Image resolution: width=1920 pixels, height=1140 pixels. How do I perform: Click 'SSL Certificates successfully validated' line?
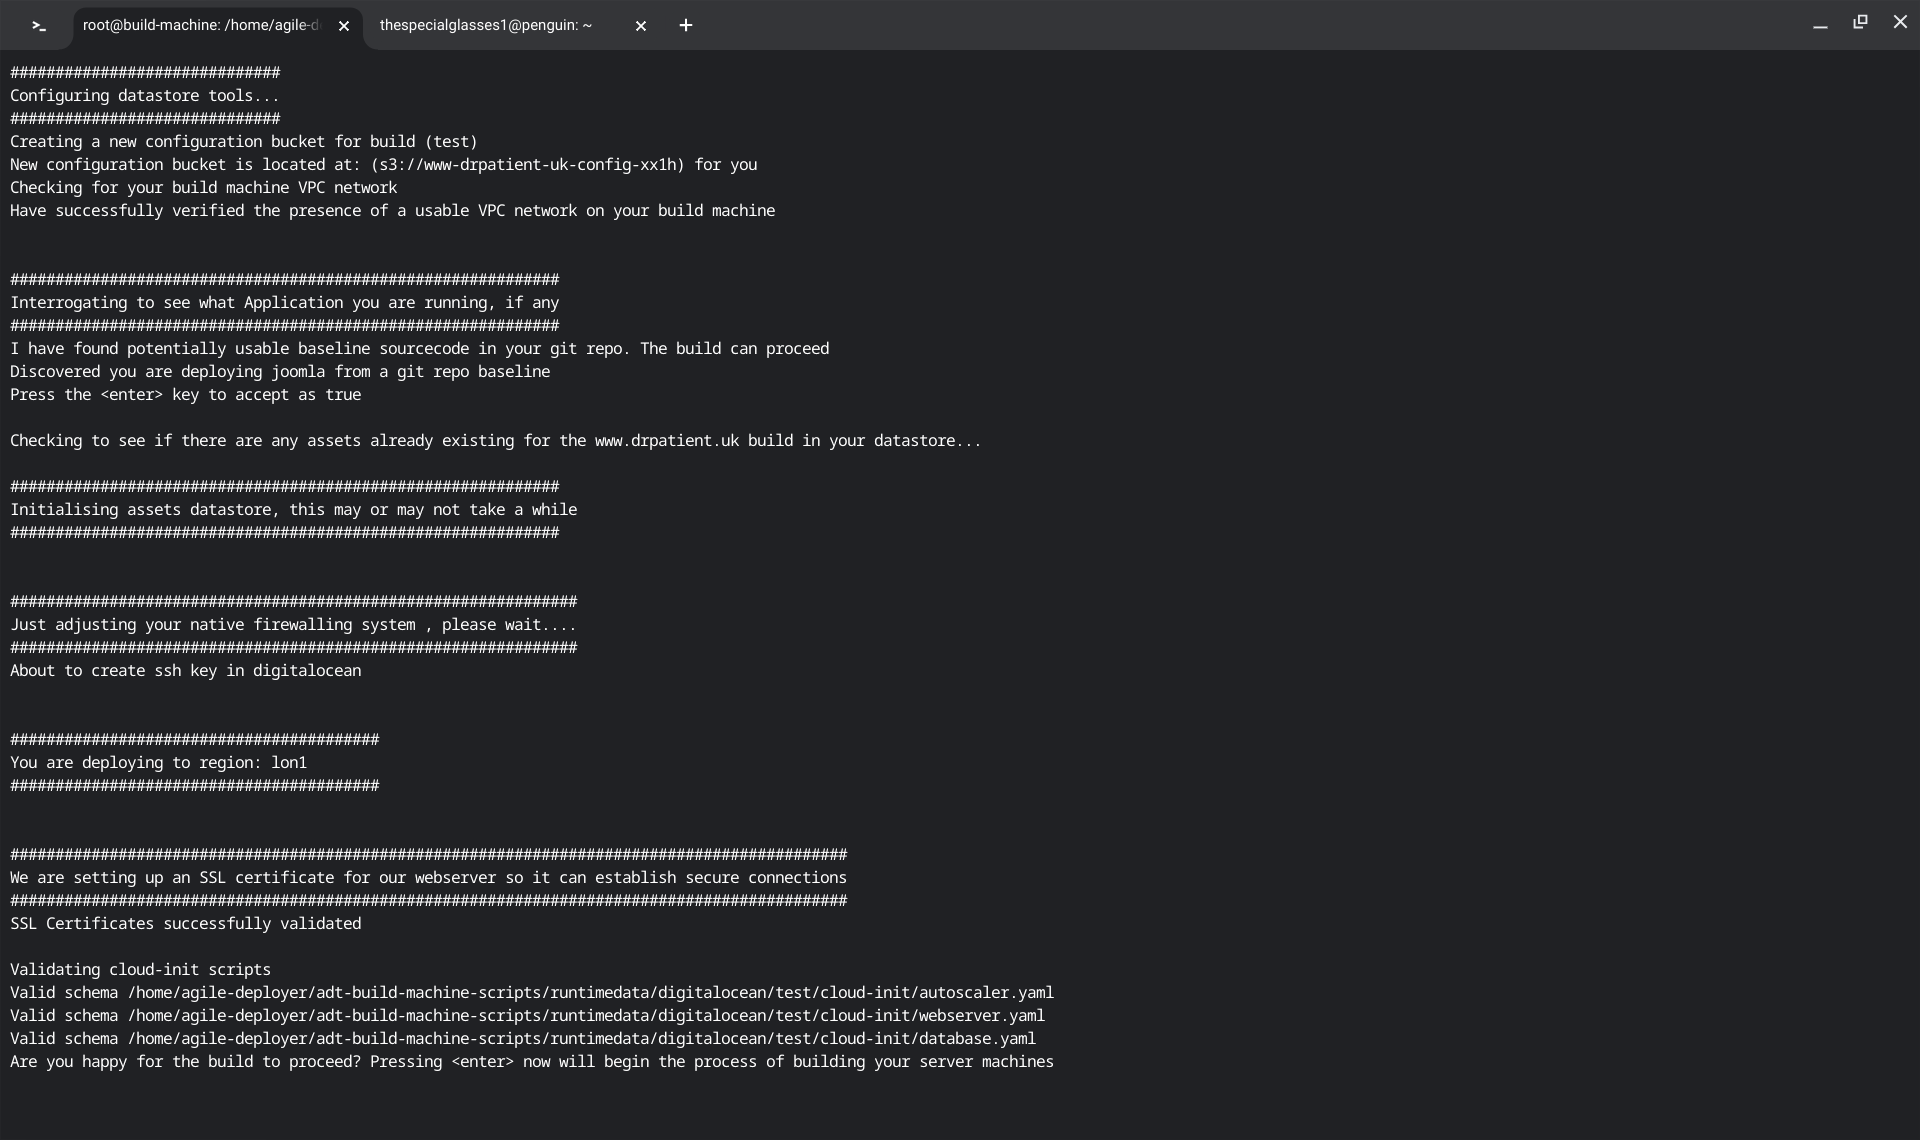tap(186, 924)
